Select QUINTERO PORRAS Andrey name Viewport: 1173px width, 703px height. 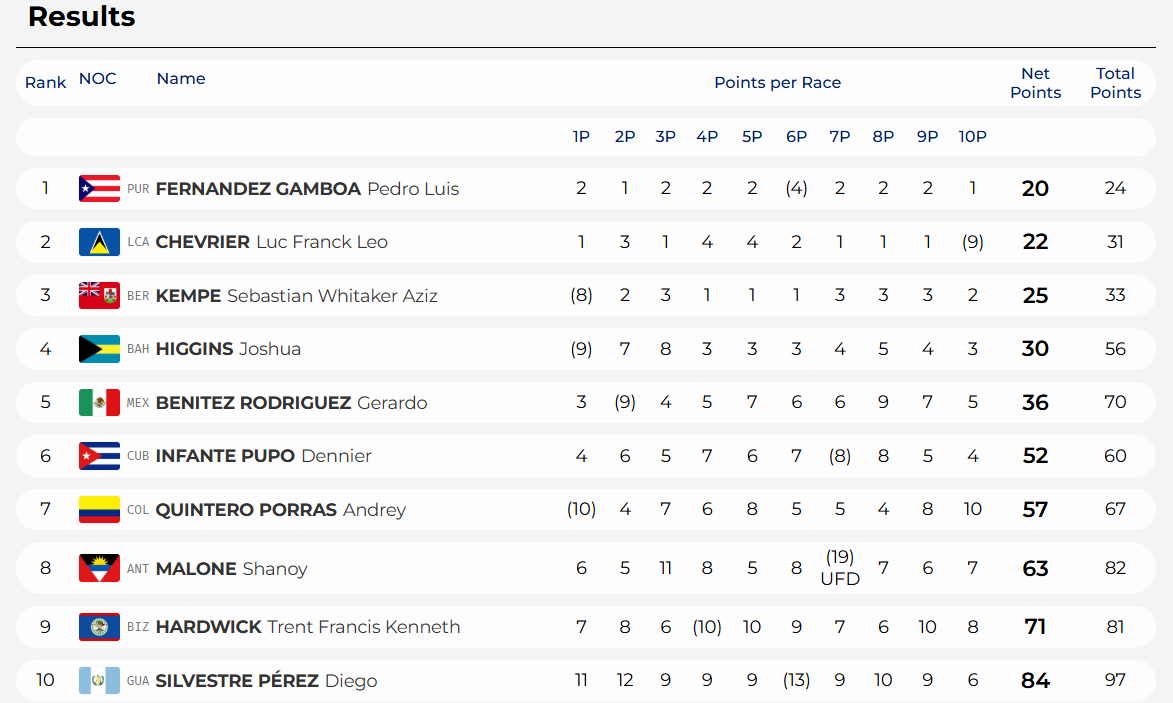[x=281, y=509]
